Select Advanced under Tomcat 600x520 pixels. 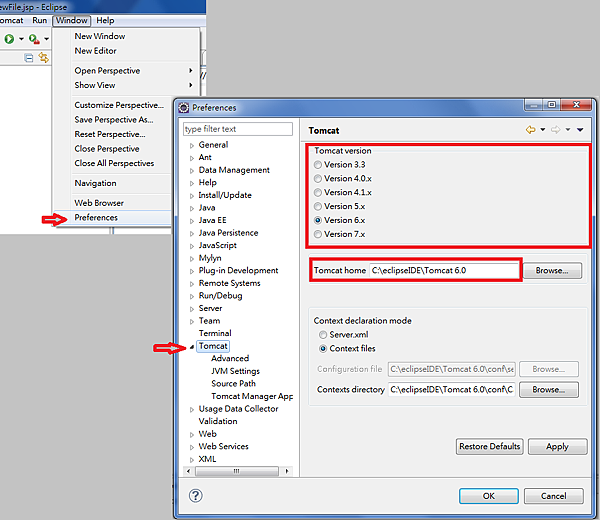coord(230,359)
